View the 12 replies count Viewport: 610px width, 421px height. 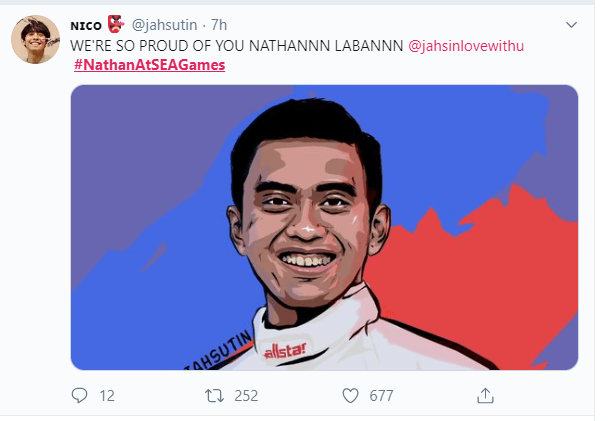click(107, 396)
